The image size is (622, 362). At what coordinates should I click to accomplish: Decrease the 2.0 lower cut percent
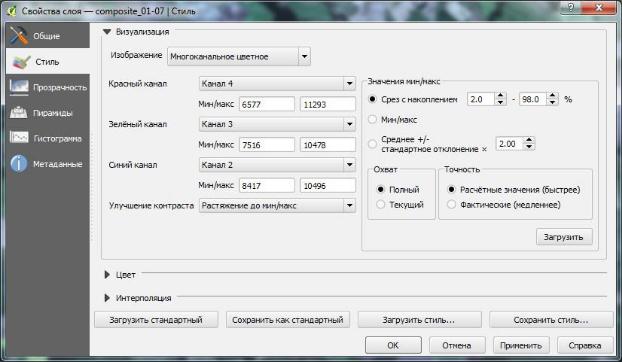500,102
